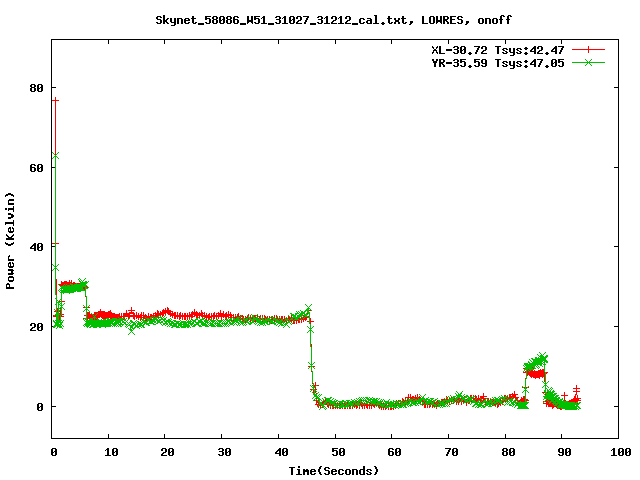
Task: Click legend entry YR-35.59 Tsys:47.05
Action: pyautogui.click(x=498, y=63)
